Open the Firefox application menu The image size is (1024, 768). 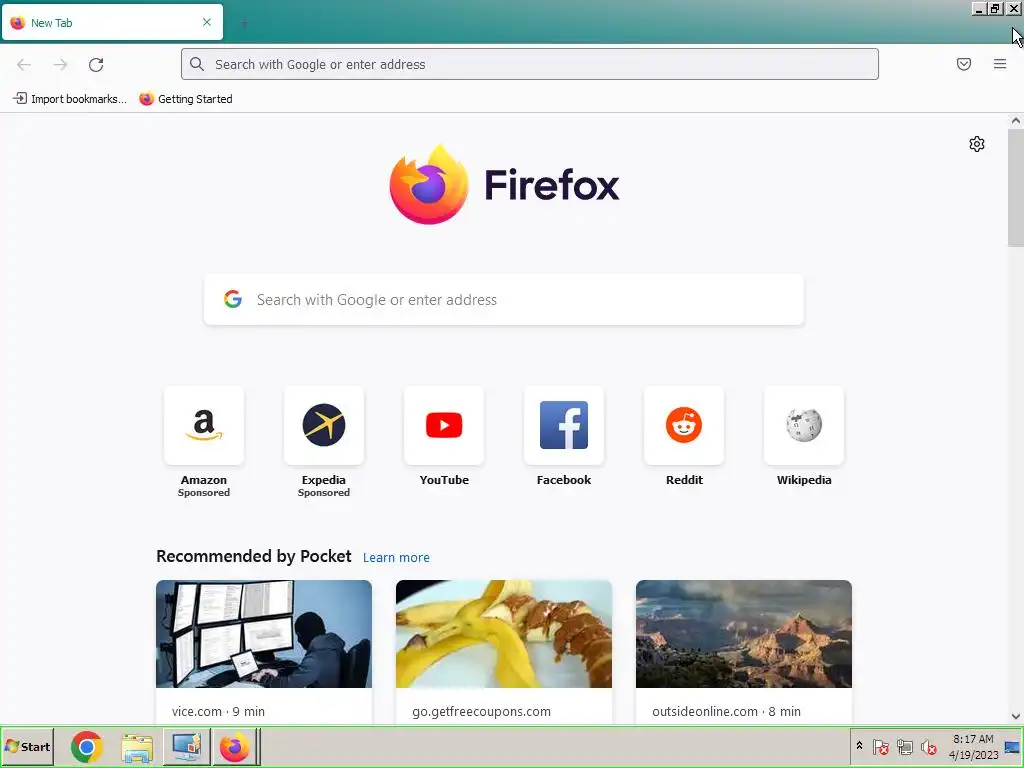tap(1000, 64)
